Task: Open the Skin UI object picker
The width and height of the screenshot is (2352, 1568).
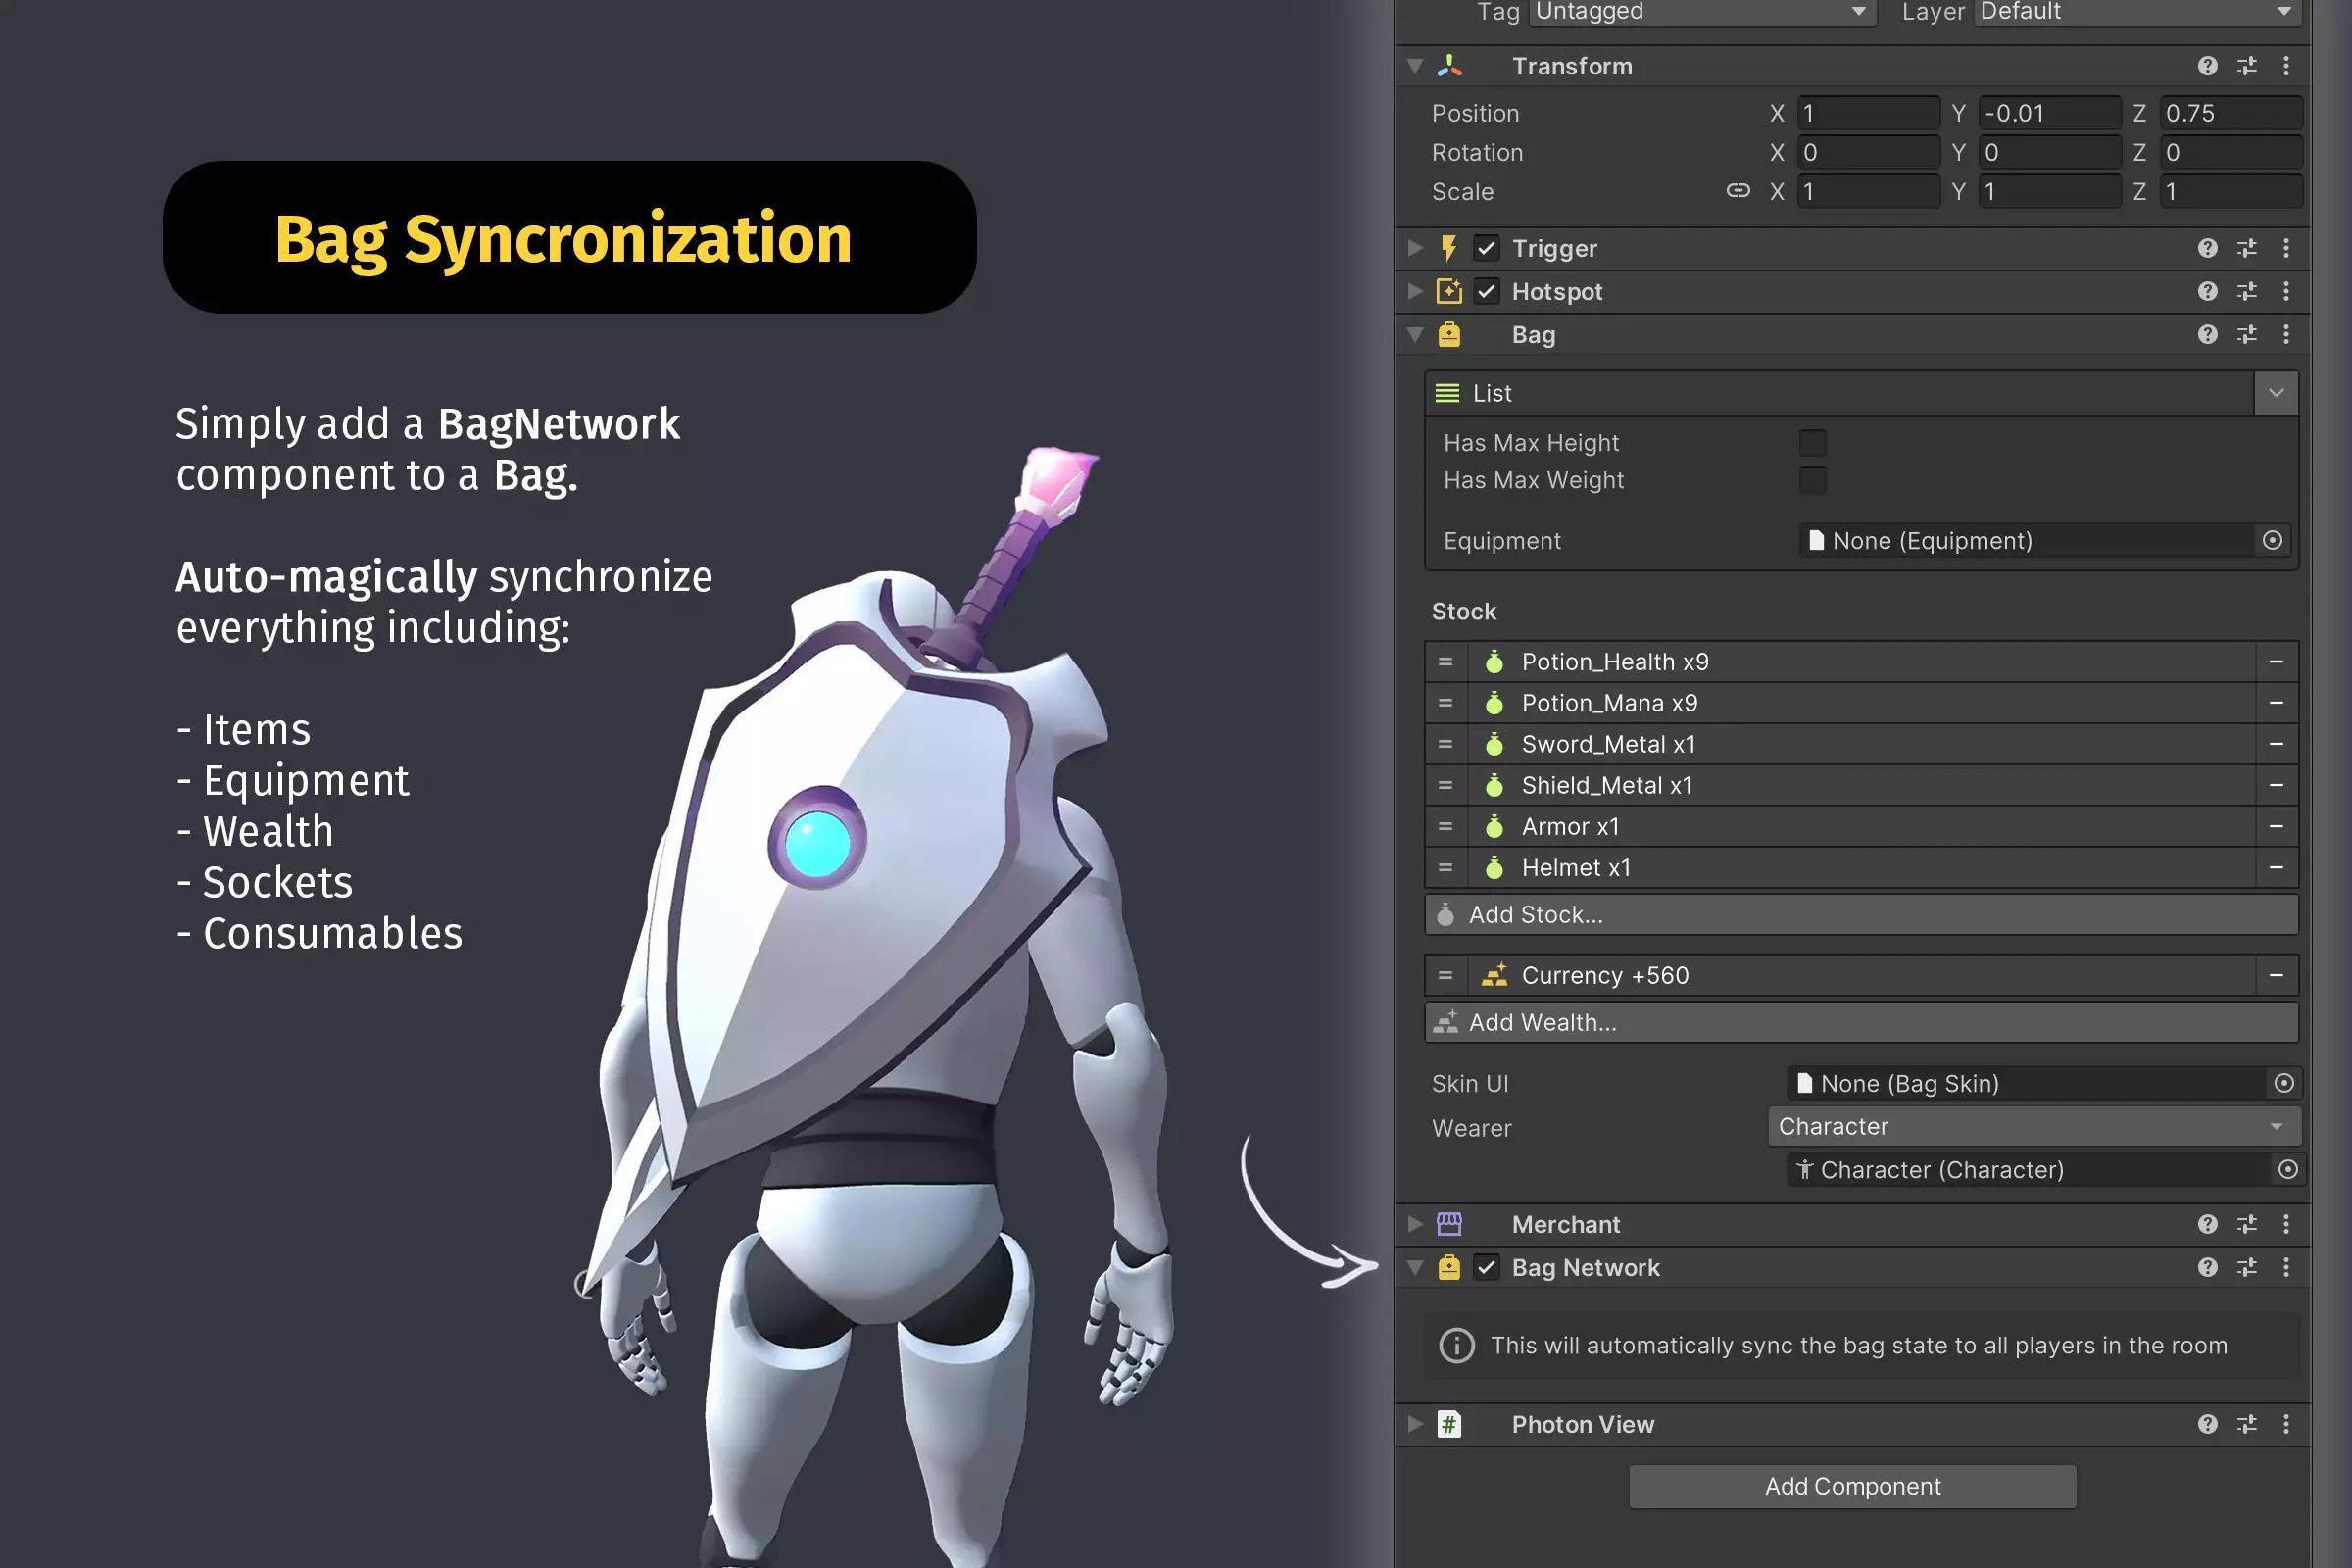Action: coord(2284,1083)
